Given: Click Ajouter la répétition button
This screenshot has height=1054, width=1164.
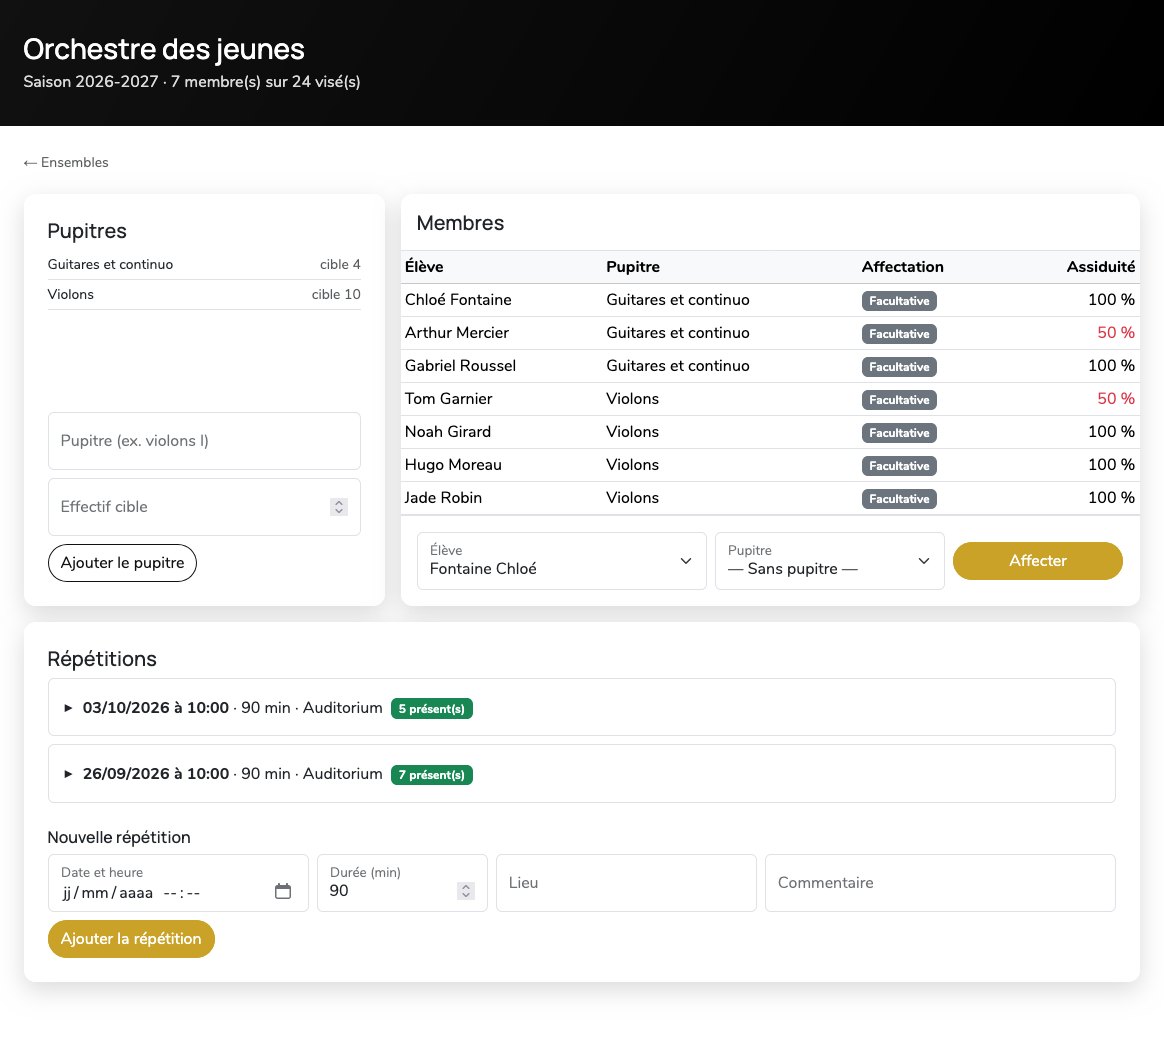Looking at the screenshot, I should coord(131,939).
